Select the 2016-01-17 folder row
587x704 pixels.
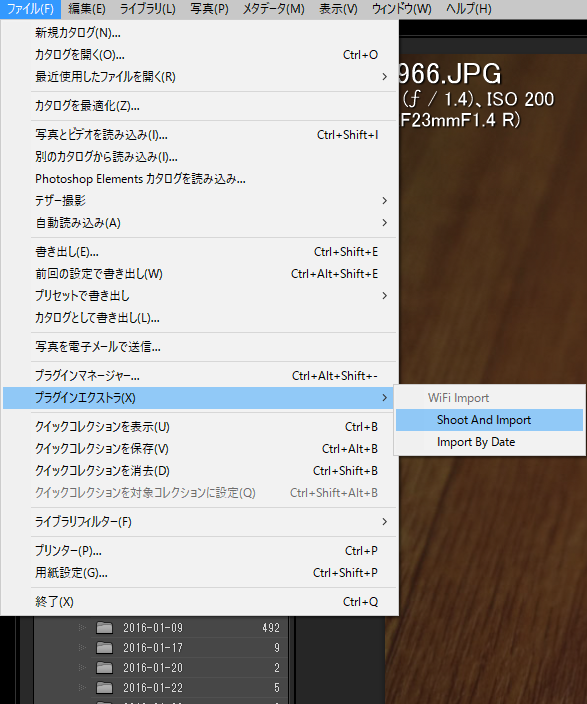pos(161,647)
